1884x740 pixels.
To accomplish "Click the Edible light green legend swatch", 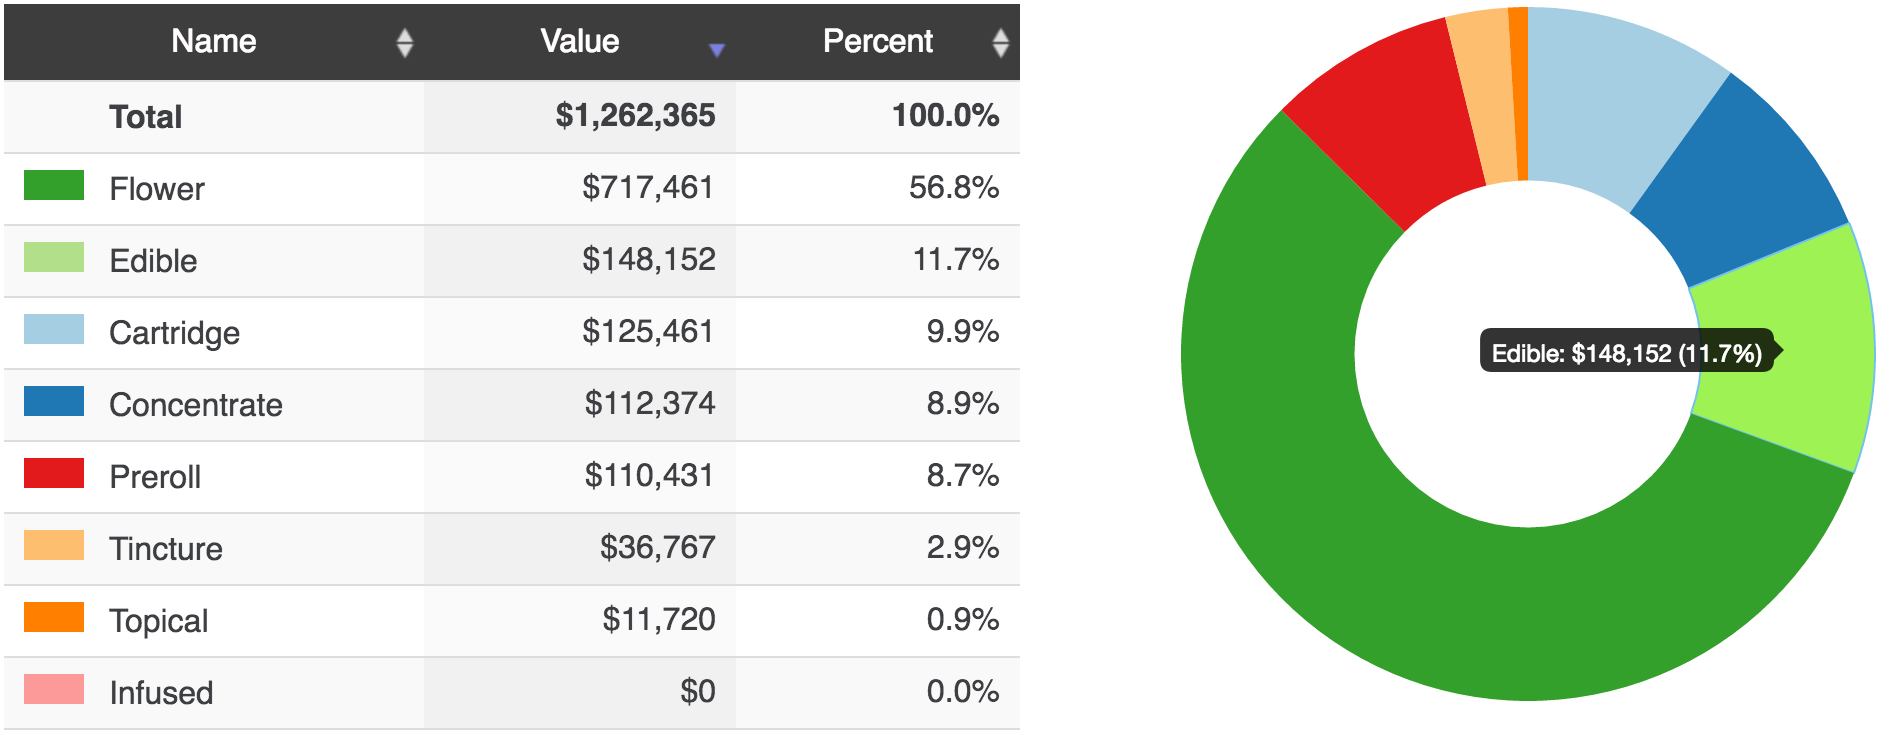I will (x=54, y=258).
